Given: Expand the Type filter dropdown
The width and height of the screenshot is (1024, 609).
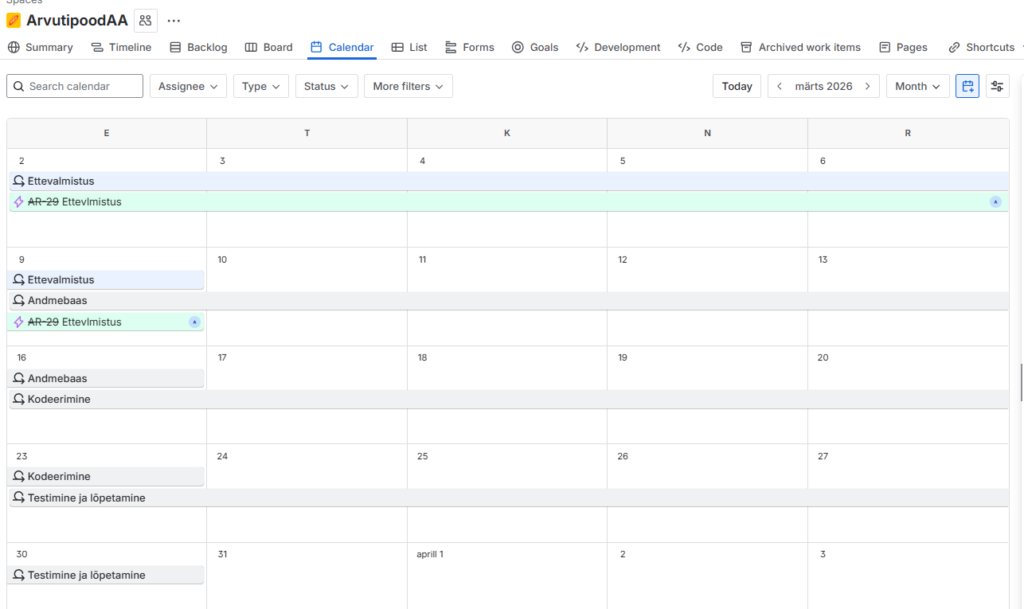Looking at the screenshot, I should 261,86.
